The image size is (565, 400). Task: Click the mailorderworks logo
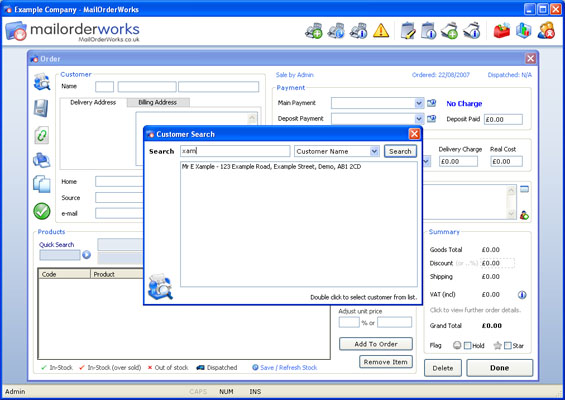click(72, 31)
